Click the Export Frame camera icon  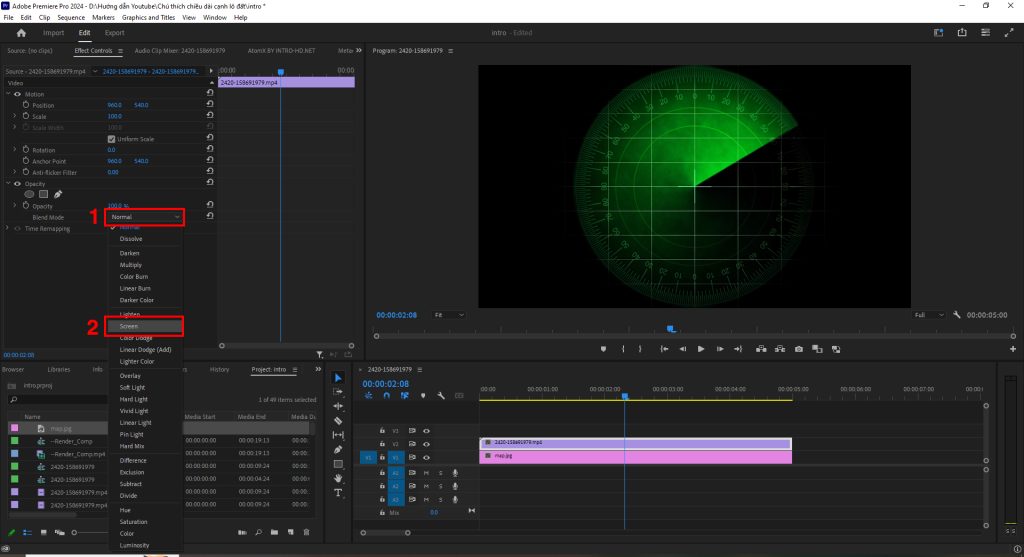[798, 349]
